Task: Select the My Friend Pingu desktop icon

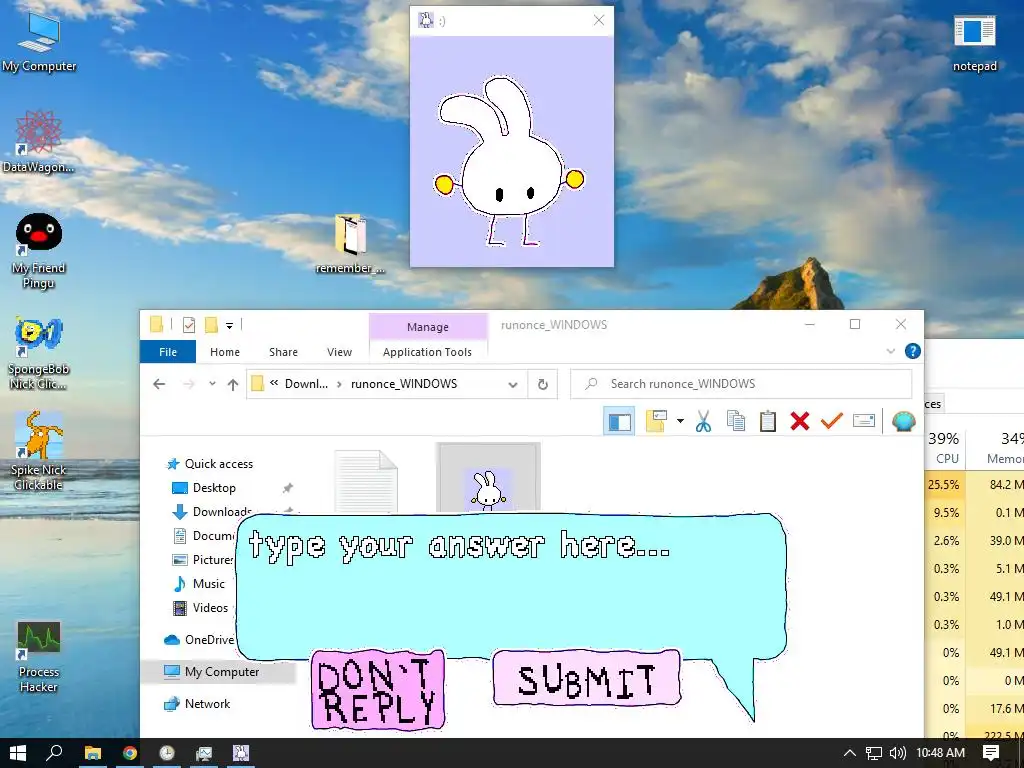Action: tap(39, 251)
